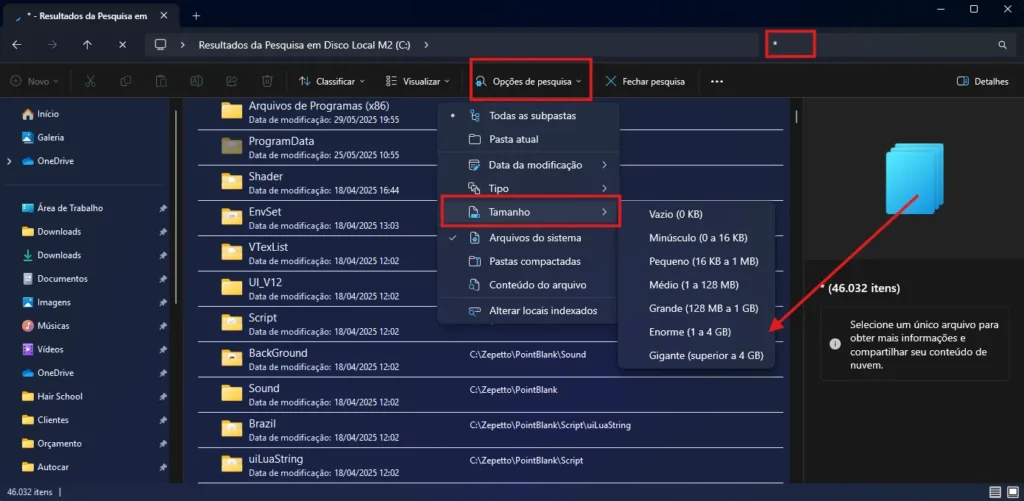Expand the Tamanho submenu

coord(528,212)
